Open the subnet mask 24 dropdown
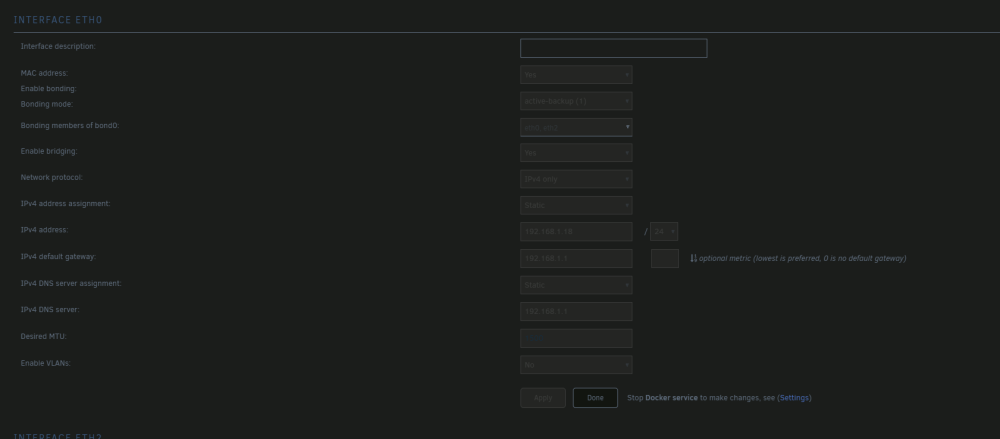The image size is (1000, 439). click(664, 232)
